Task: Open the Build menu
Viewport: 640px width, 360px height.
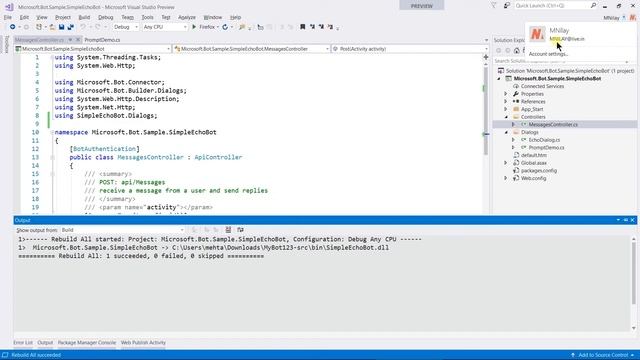Action: click(x=84, y=18)
